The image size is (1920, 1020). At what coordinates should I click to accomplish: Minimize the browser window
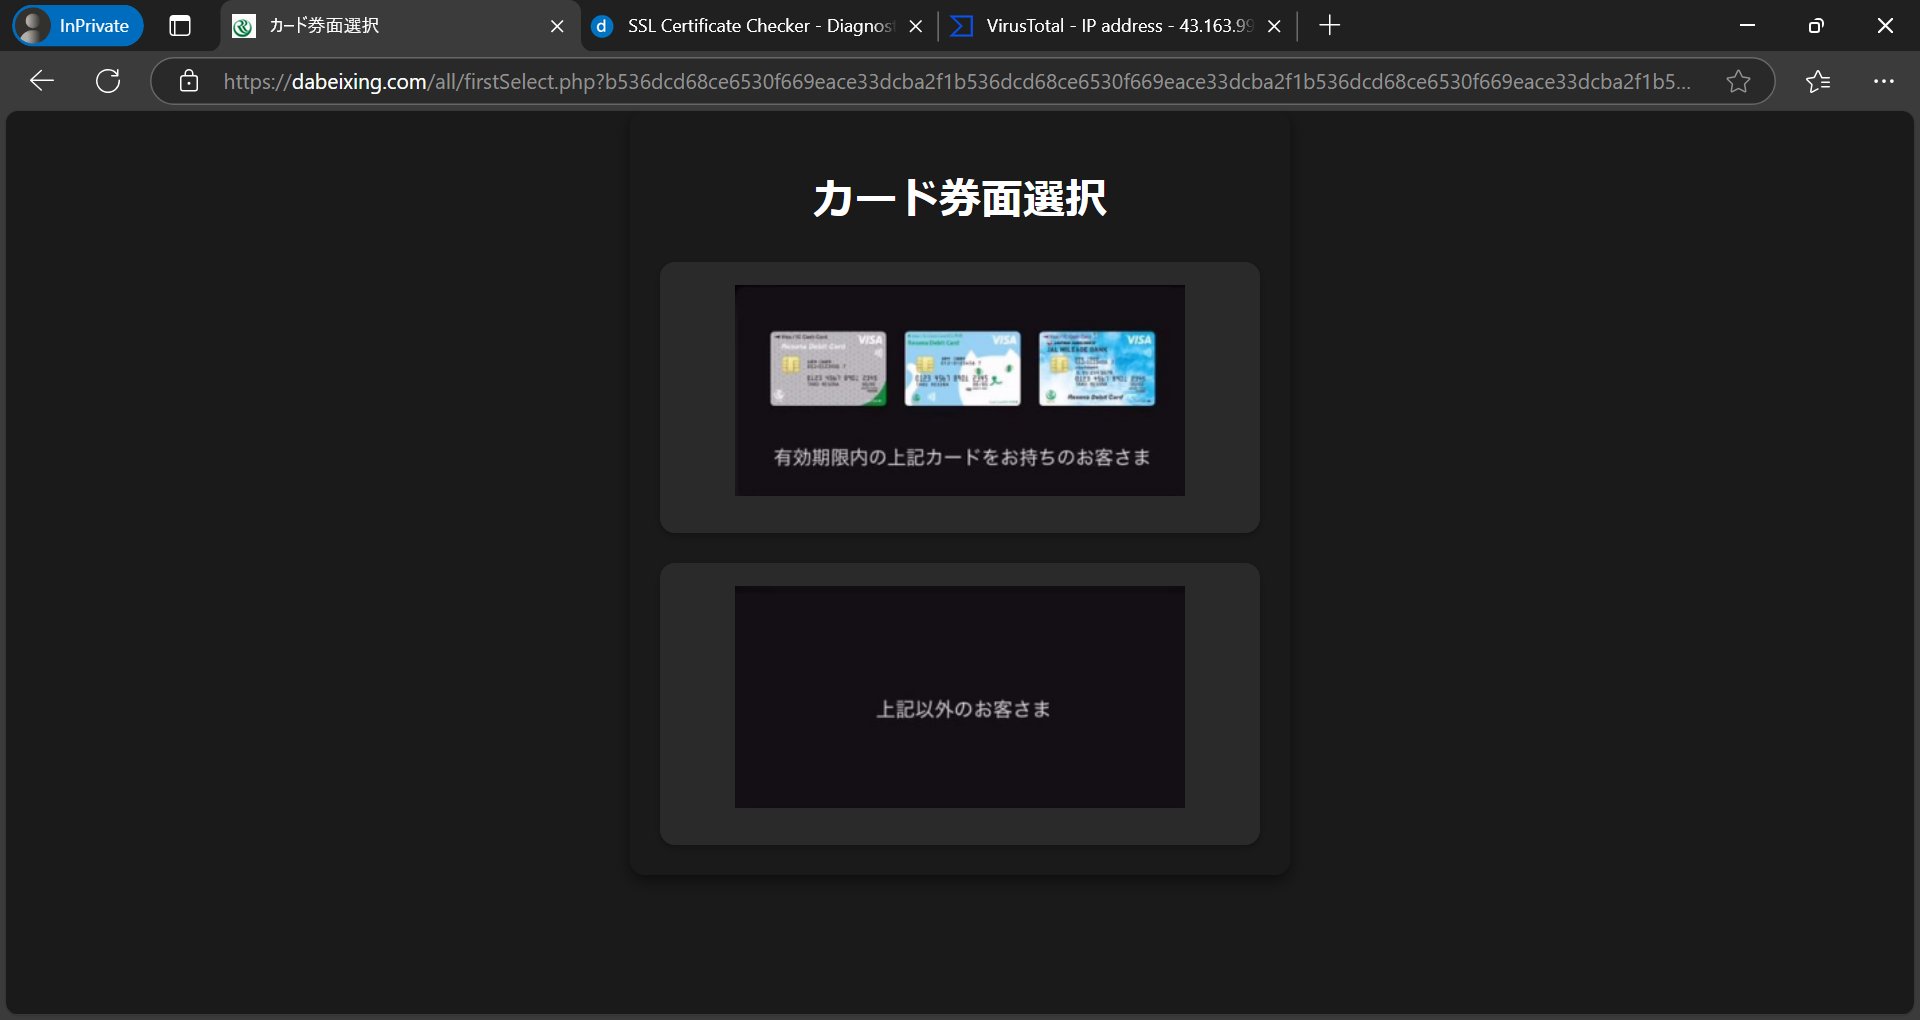[1747, 26]
